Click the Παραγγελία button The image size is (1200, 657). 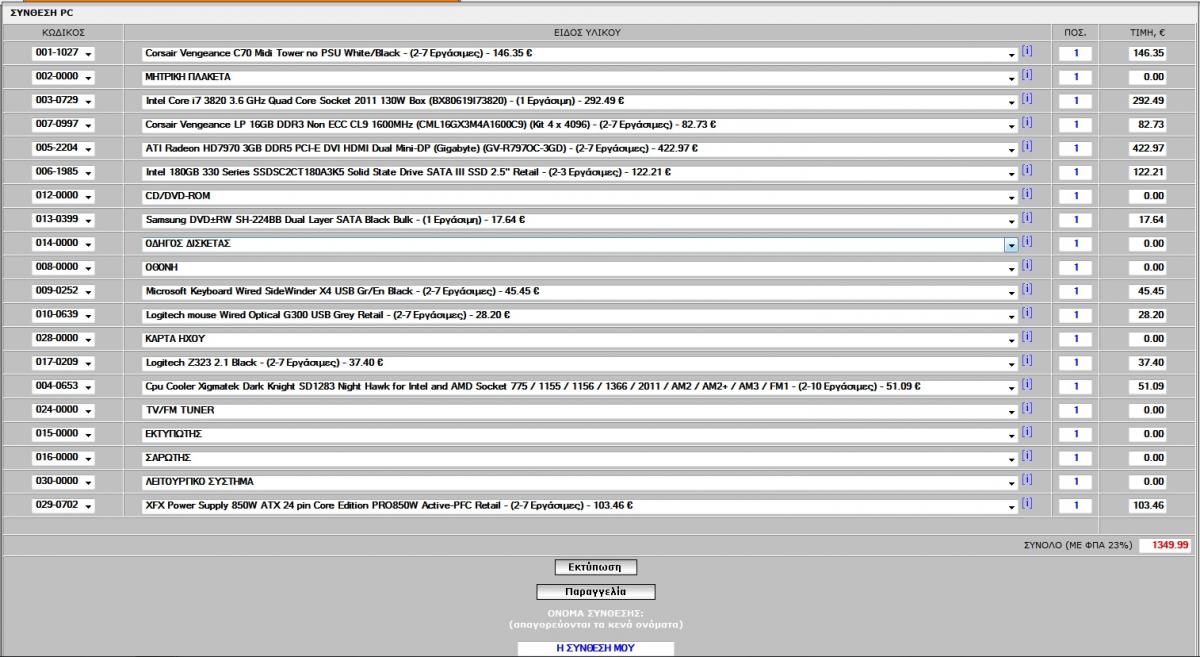[x=596, y=592]
